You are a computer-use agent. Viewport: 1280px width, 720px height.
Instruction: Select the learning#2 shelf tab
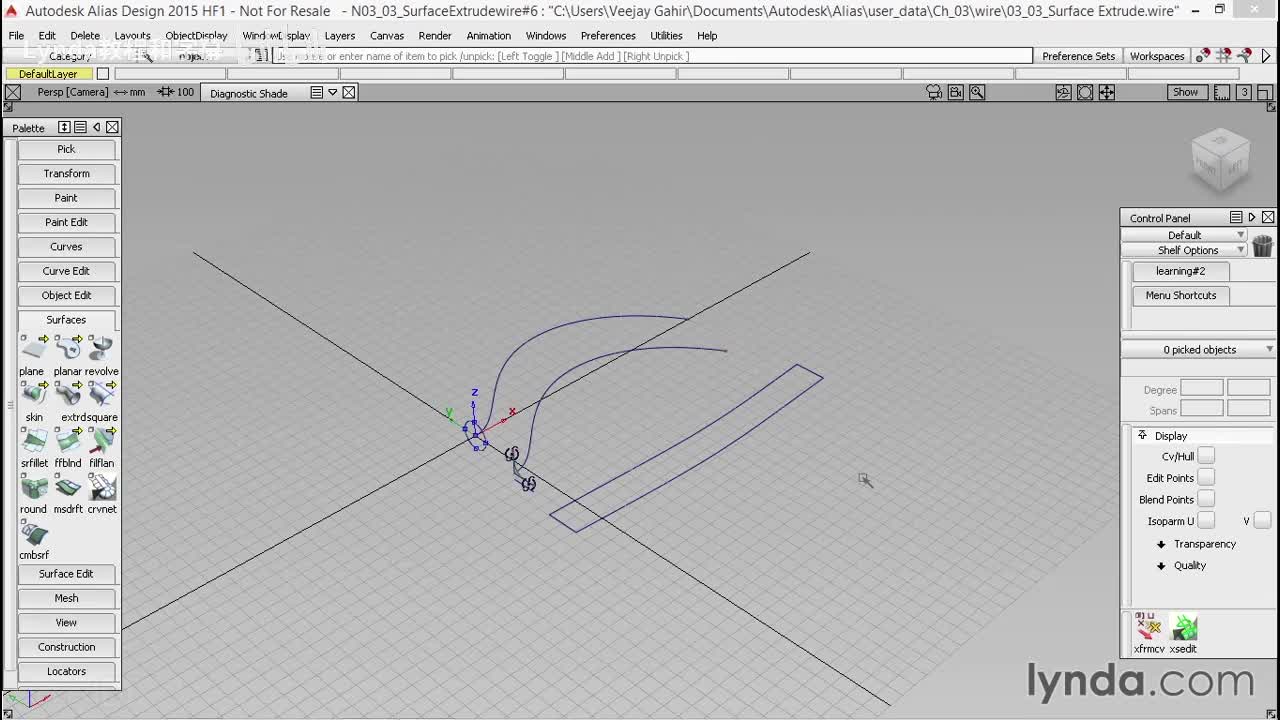click(x=1181, y=271)
